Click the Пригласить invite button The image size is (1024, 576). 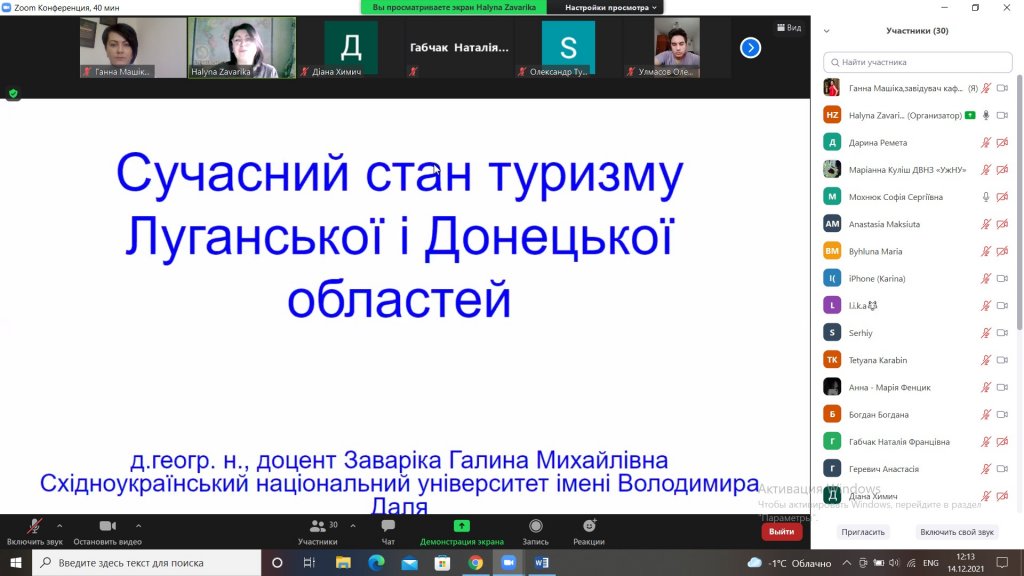coord(863,532)
